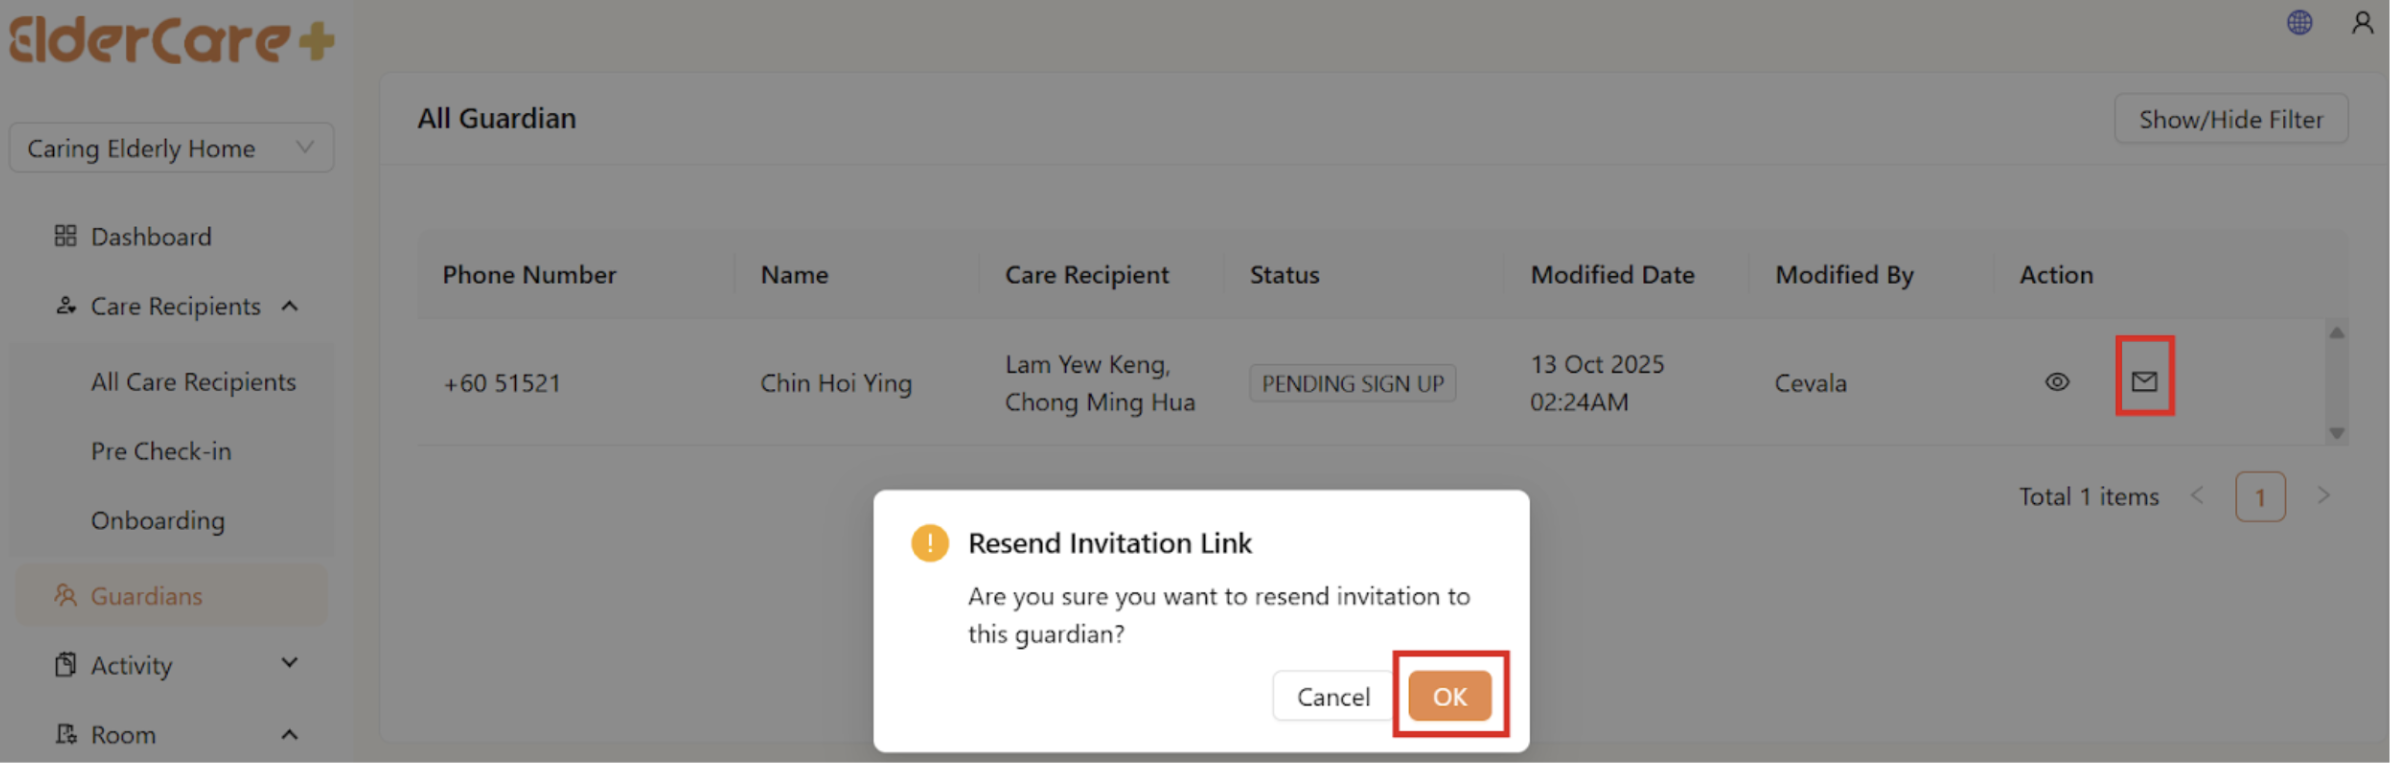Click the resend invitation mail icon
Image resolution: width=2390 pixels, height=764 pixels.
2144,380
